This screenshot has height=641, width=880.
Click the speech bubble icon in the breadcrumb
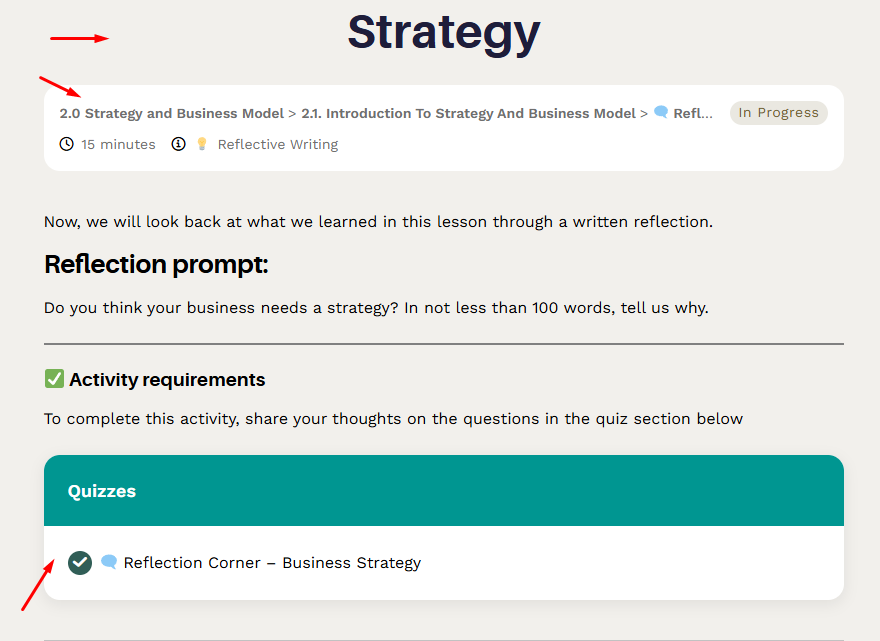pos(661,113)
